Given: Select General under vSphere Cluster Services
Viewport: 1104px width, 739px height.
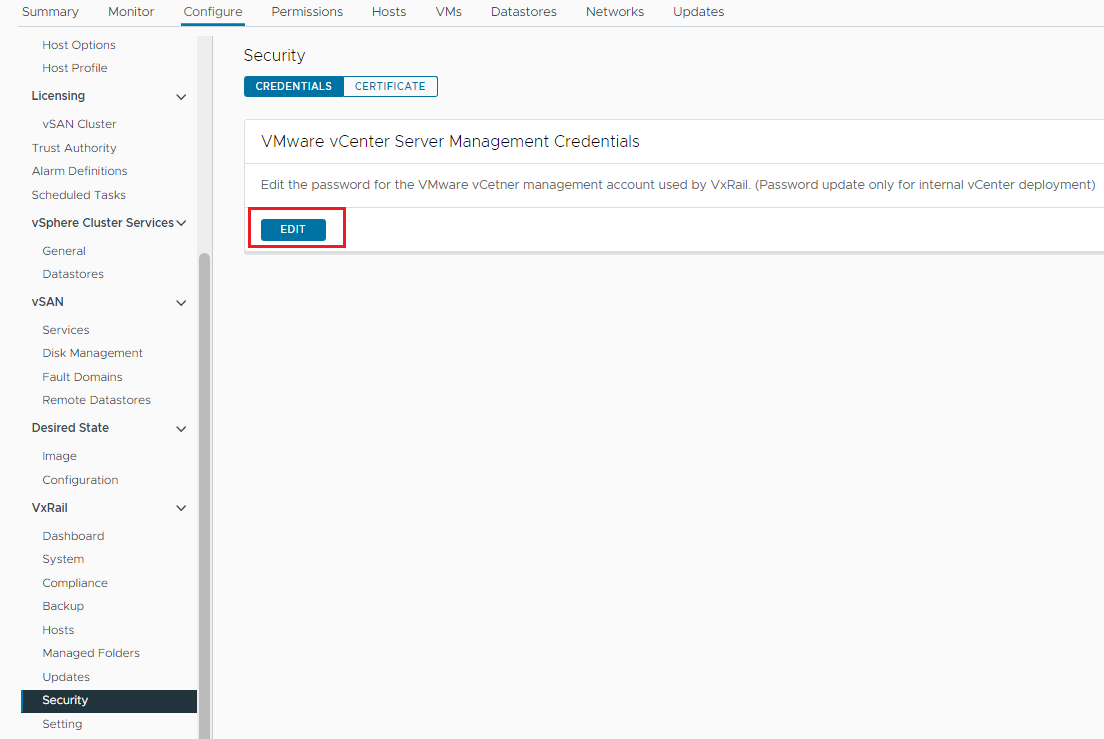Looking at the screenshot, I should tap(64, 251).
